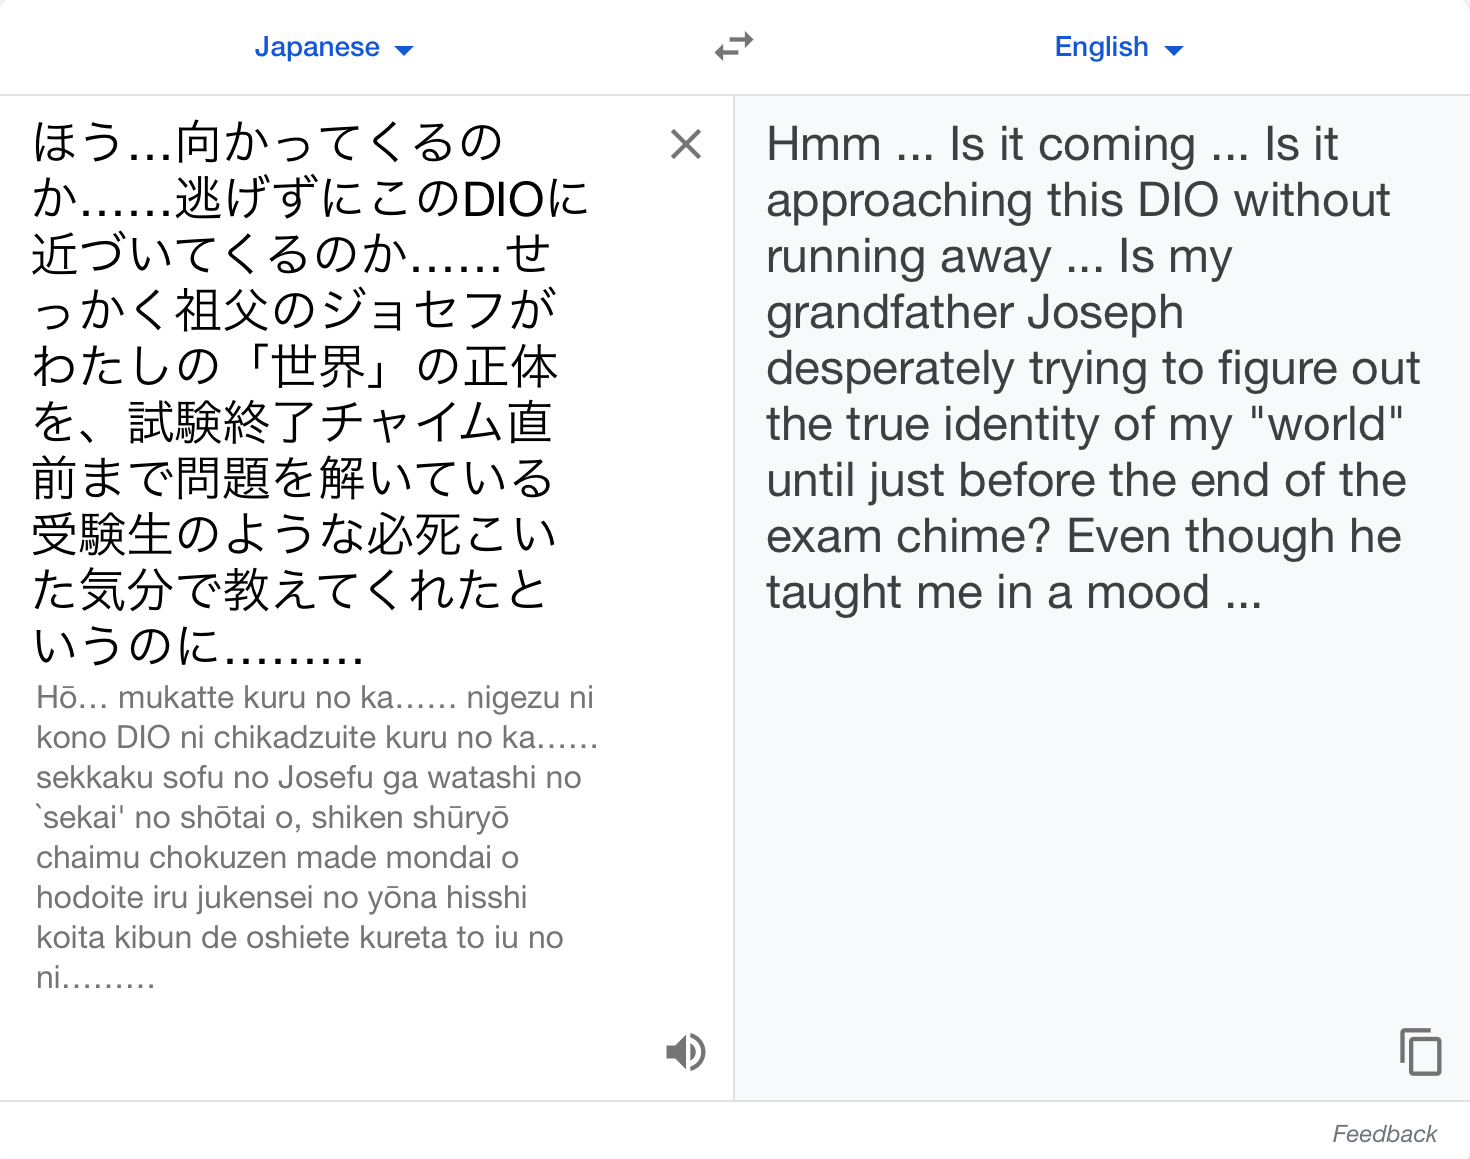This screenshot has width=1470, height=1159.
Task: Click the blank area below the translation
Action: tap(1100, 820)
